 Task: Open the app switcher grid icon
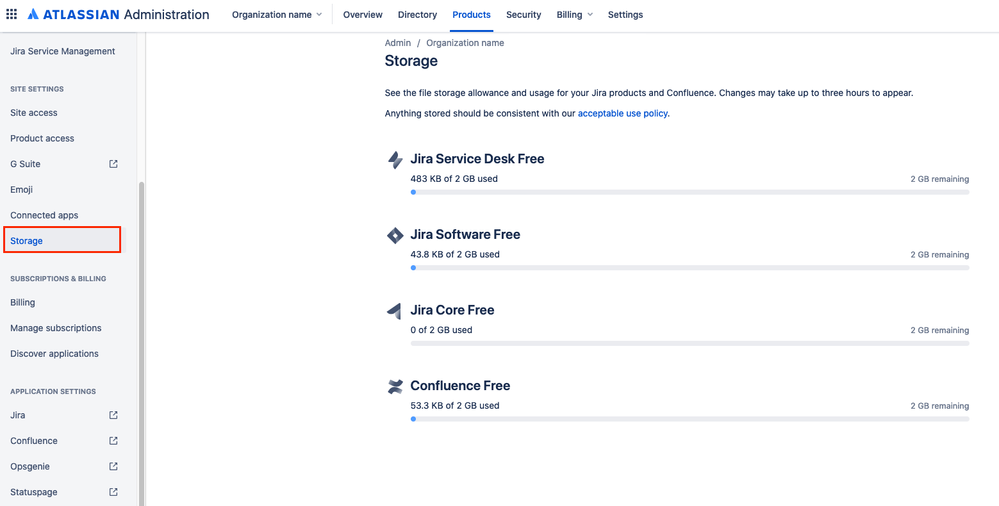[11, 14]
